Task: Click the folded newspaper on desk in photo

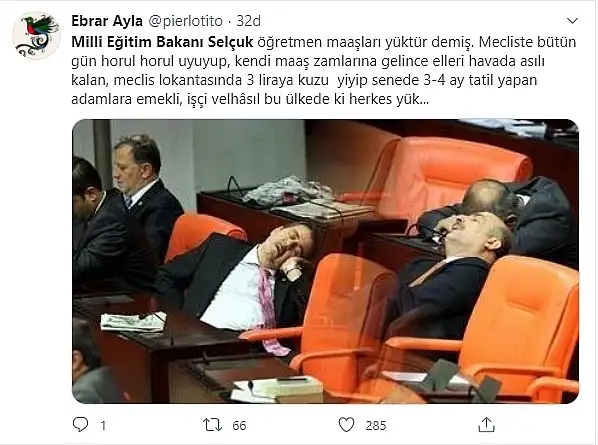Action: tap(133, 321)
